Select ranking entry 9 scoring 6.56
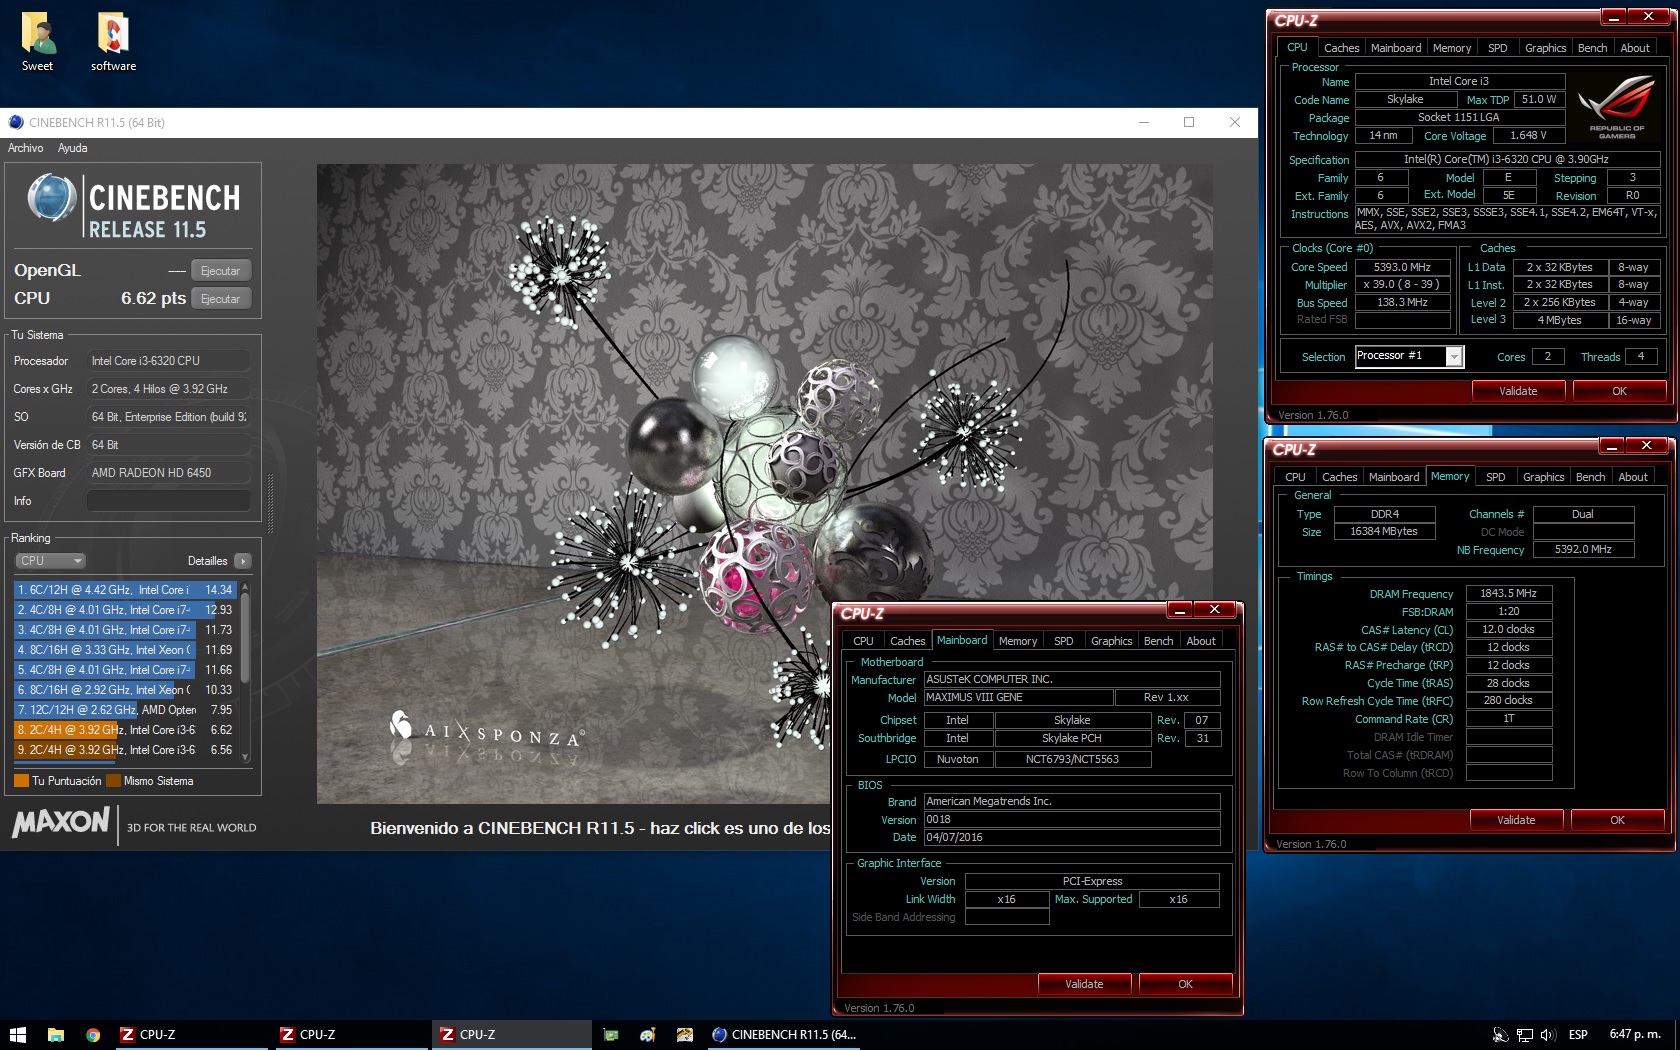The height and width of the screenshot is (1050, 1680). 125,750
